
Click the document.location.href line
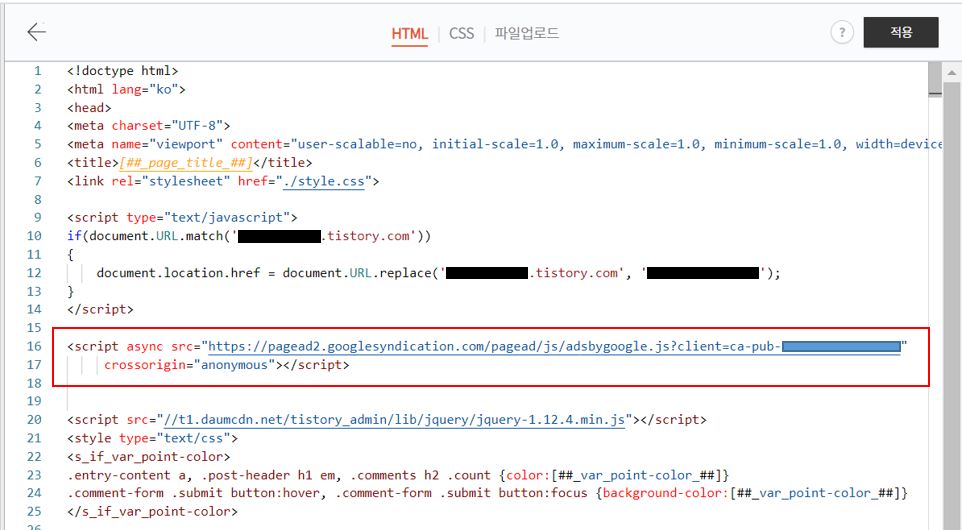coord(439,273)
